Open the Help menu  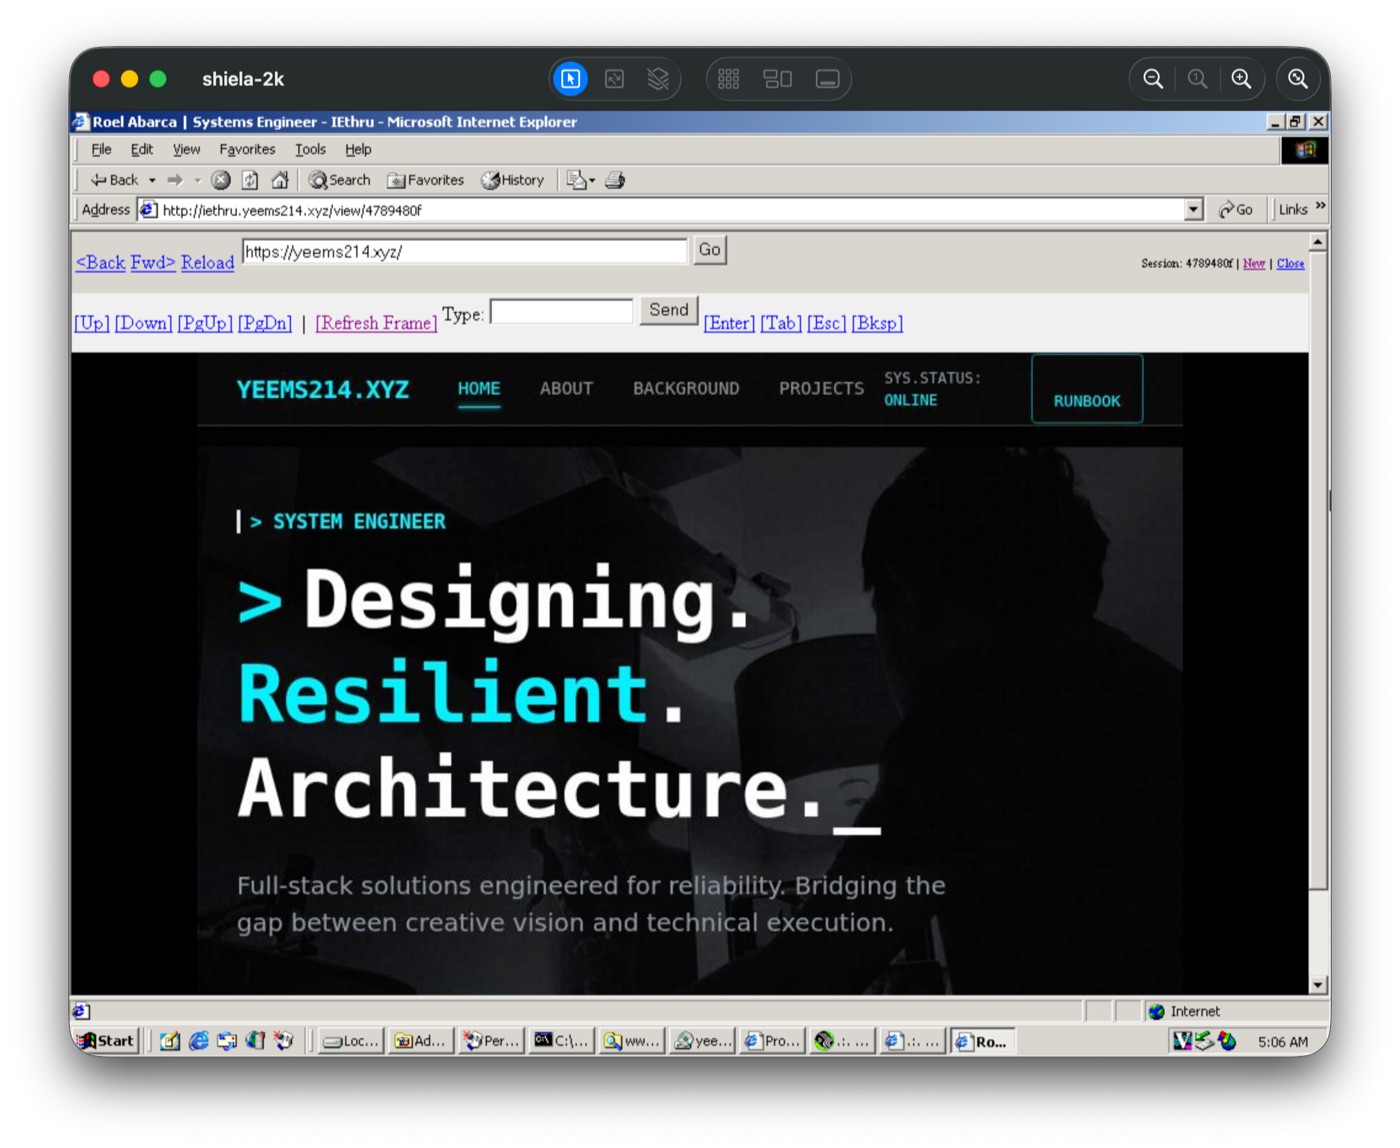[x=358, y=149]
